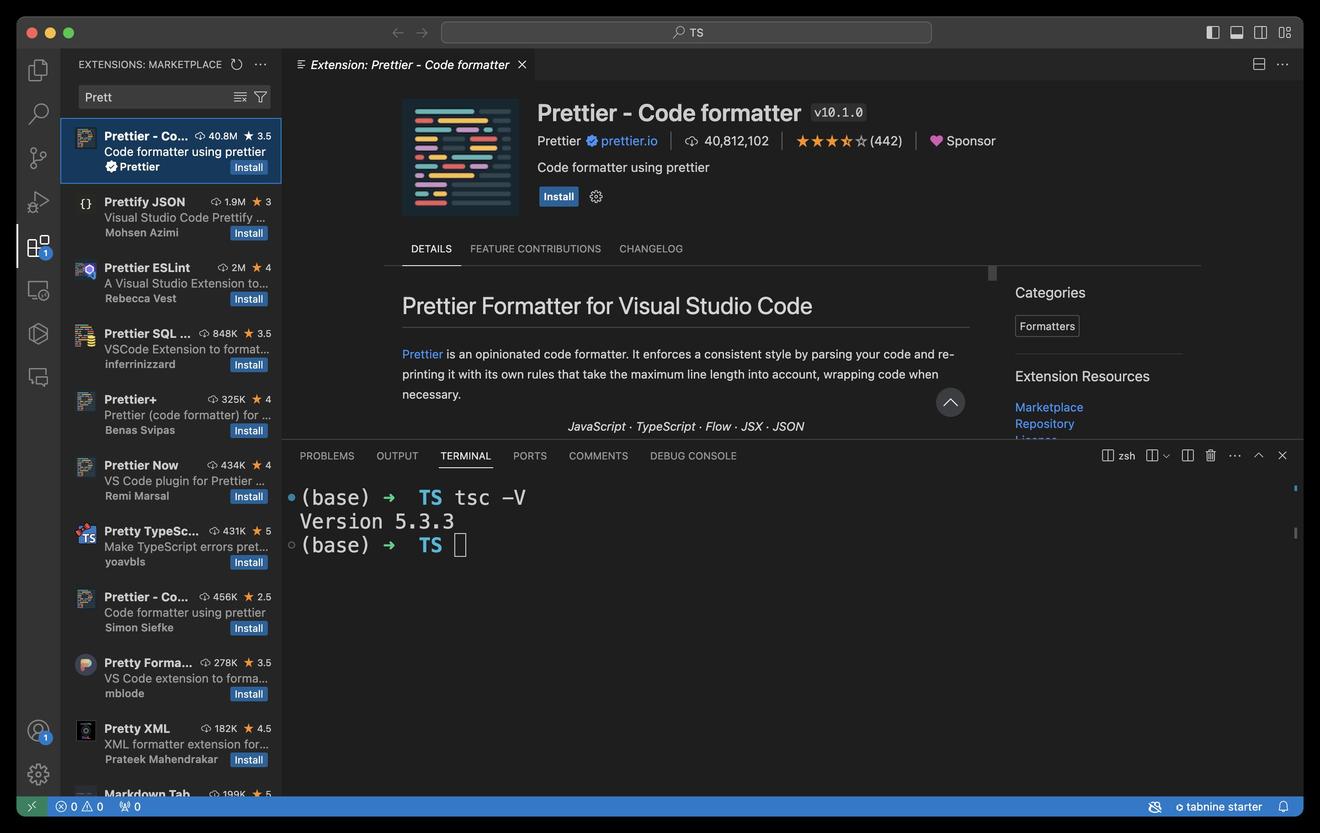Open the Source Control view
The height and width of the screenshot is (833, 1320).
pos(38,158)
